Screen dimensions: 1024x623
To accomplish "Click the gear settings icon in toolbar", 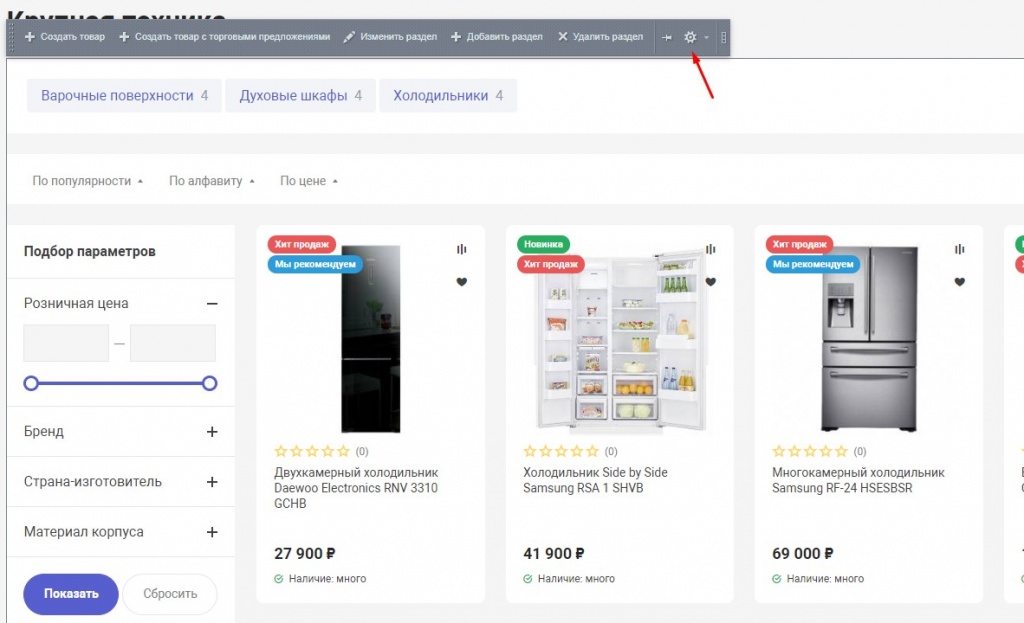I will coord(690,37).
